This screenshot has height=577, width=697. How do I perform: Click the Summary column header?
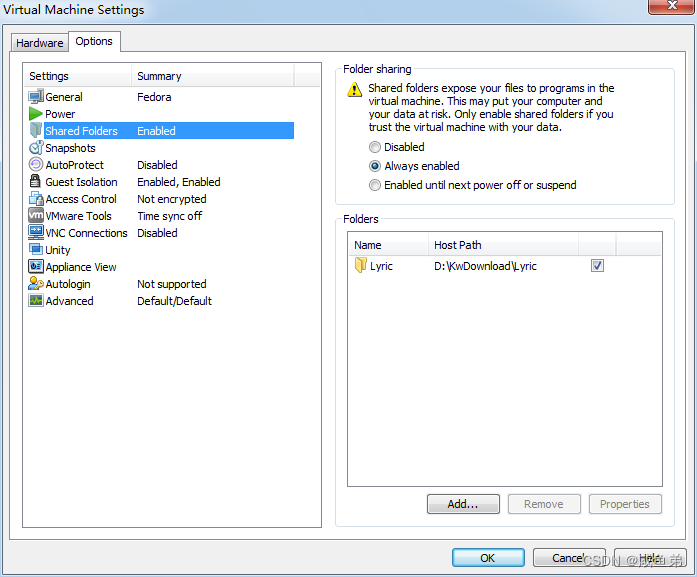click(x=212, y=76)
